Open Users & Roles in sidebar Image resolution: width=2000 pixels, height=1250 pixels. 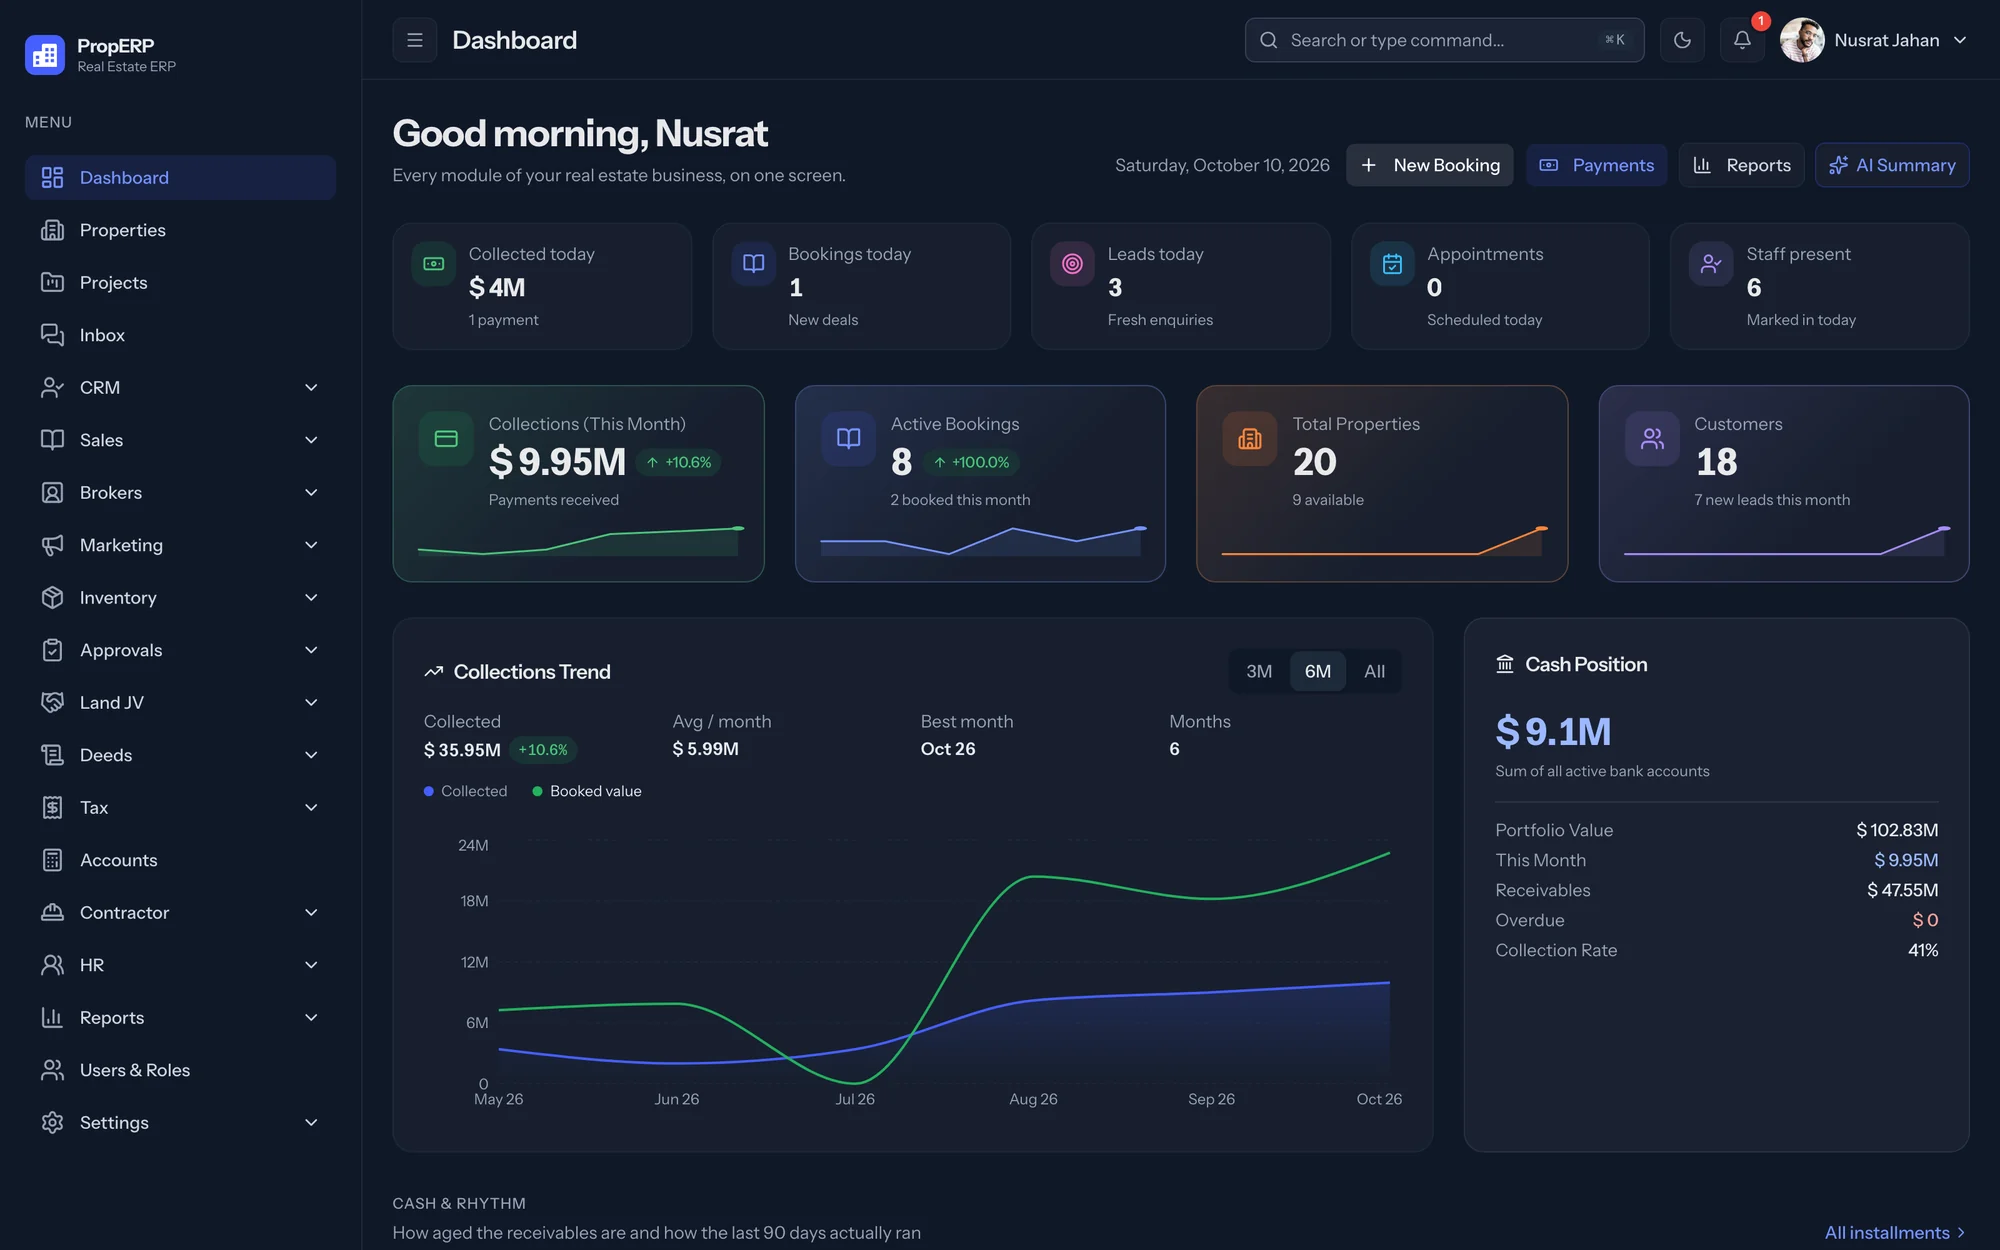180,1070
